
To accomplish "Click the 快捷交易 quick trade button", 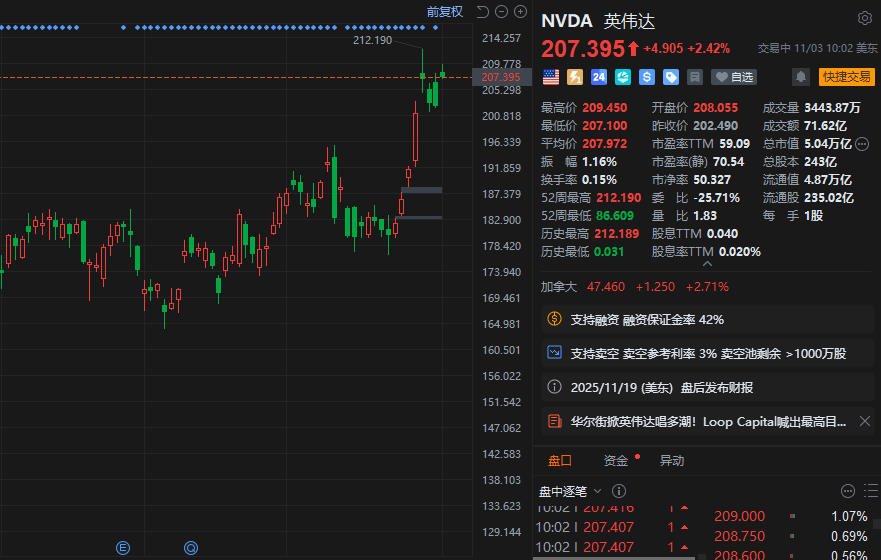I will [x=845, y=77].
